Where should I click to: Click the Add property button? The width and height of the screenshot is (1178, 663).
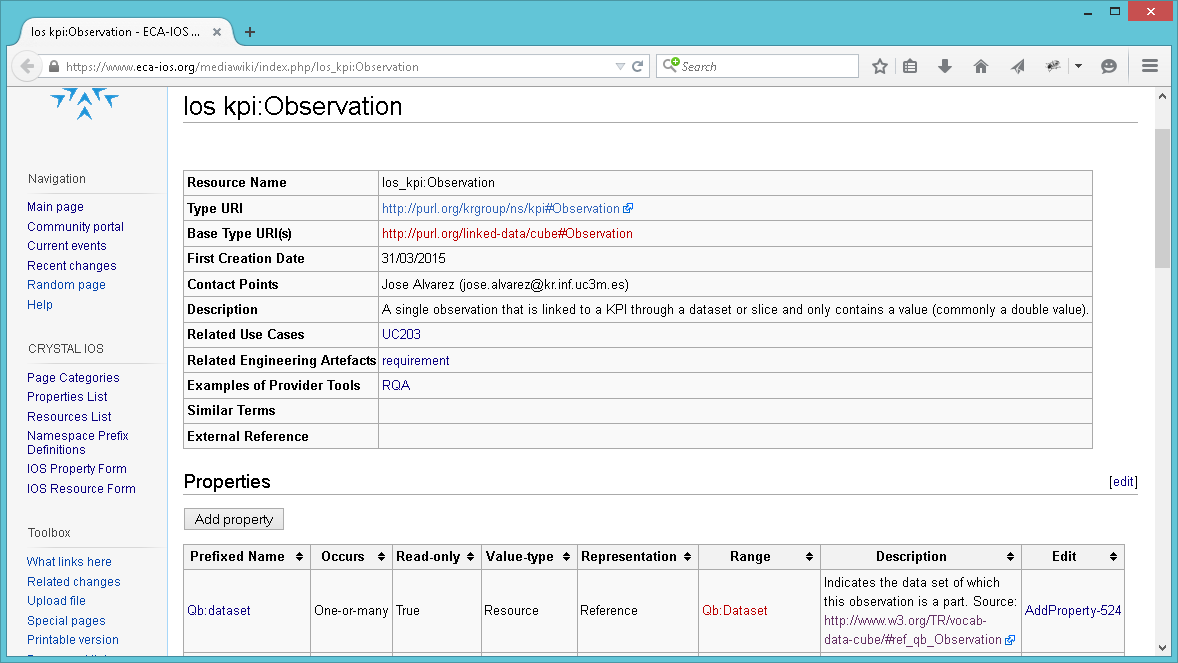[x=234, y=519]
